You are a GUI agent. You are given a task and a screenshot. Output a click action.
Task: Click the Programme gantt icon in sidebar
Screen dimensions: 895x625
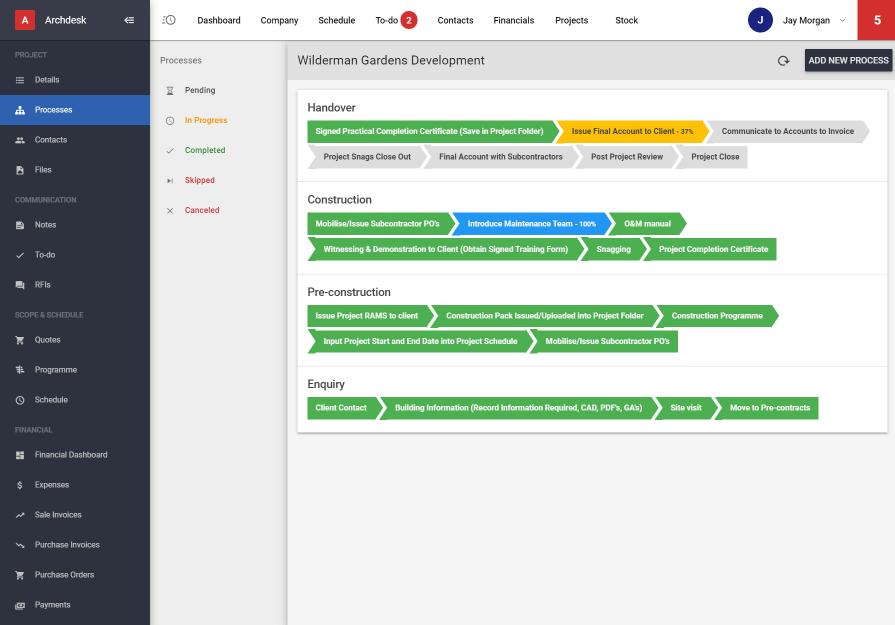coord(20,370)
